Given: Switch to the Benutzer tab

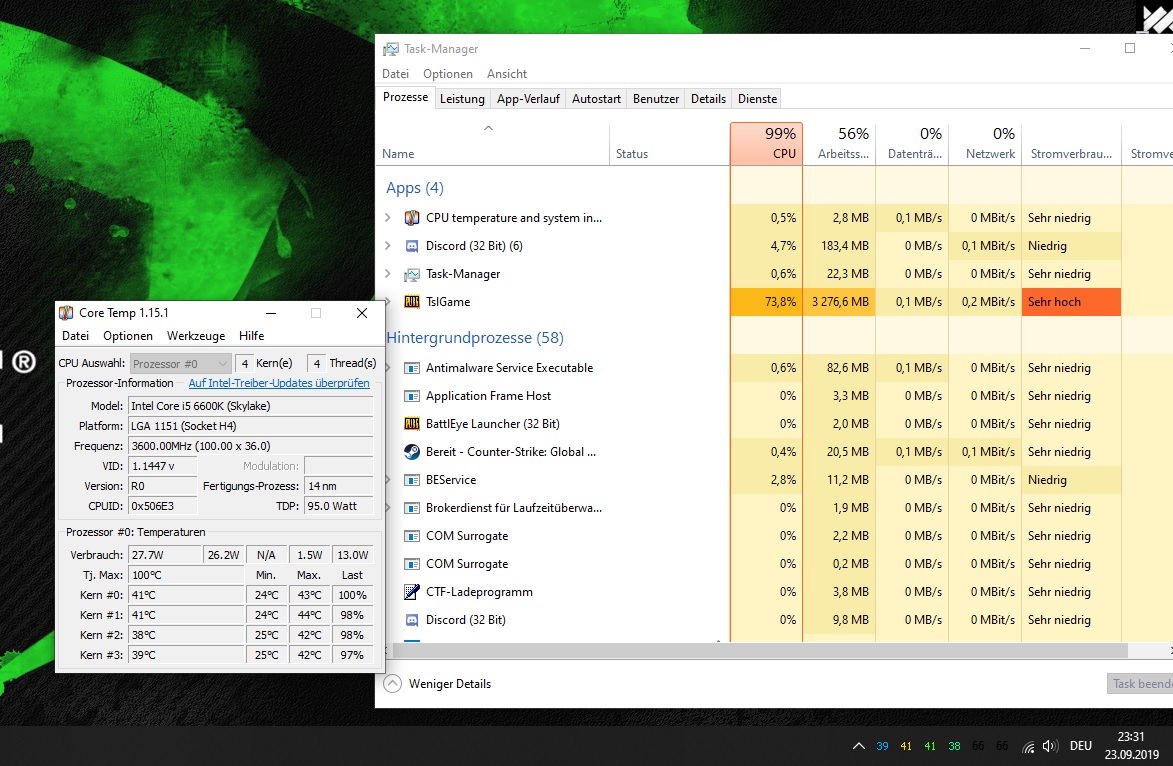Looking at the screenshot, I should tap(656, 99).
